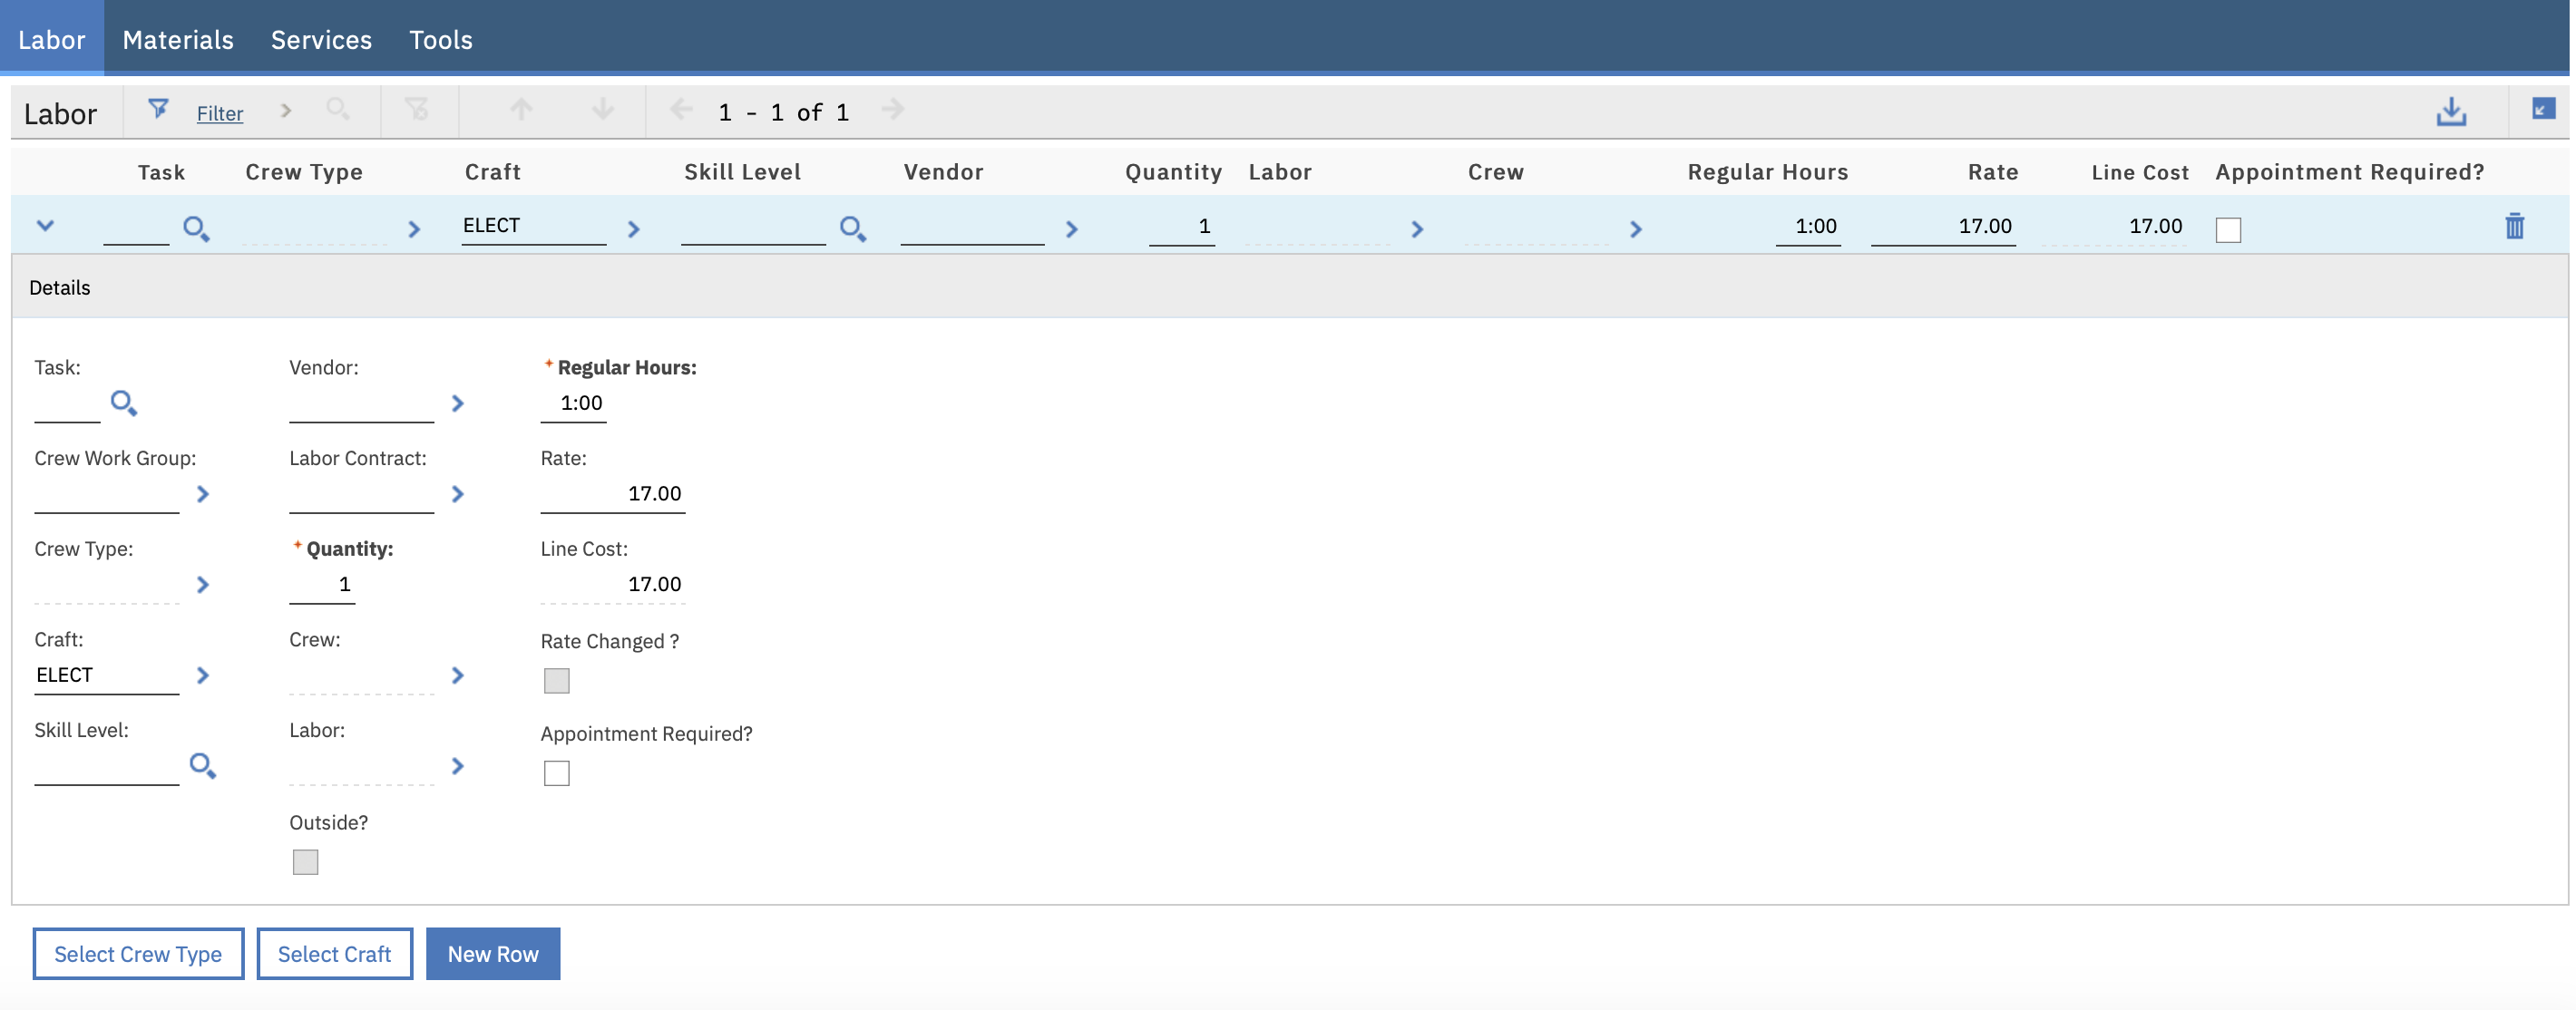
Task: Toggle the Rate Changed checkbox
Action: point(557,681)
